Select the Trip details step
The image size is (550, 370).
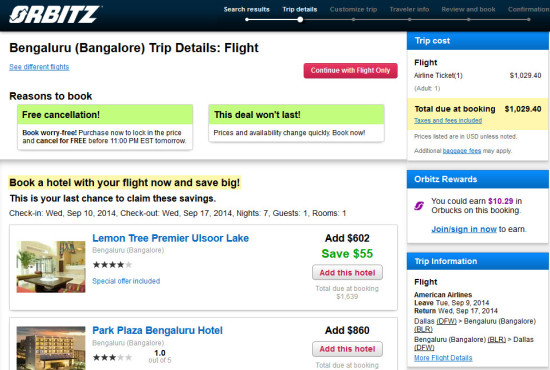coord(300,9)
